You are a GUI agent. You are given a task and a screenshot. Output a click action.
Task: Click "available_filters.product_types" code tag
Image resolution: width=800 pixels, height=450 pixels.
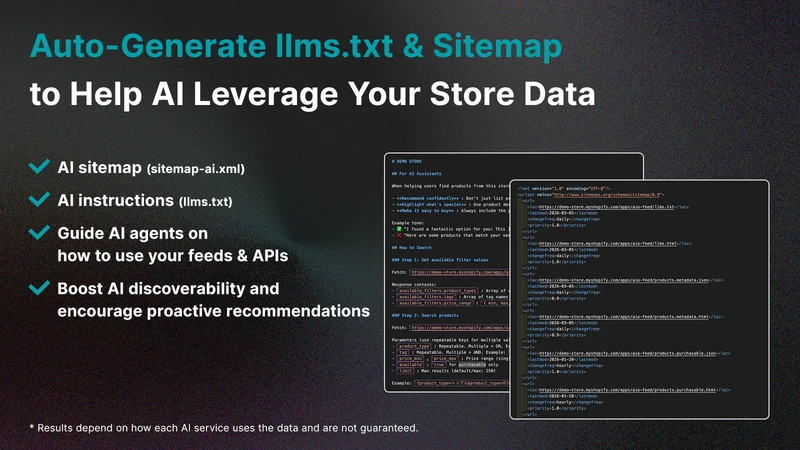tap(437, 291)
